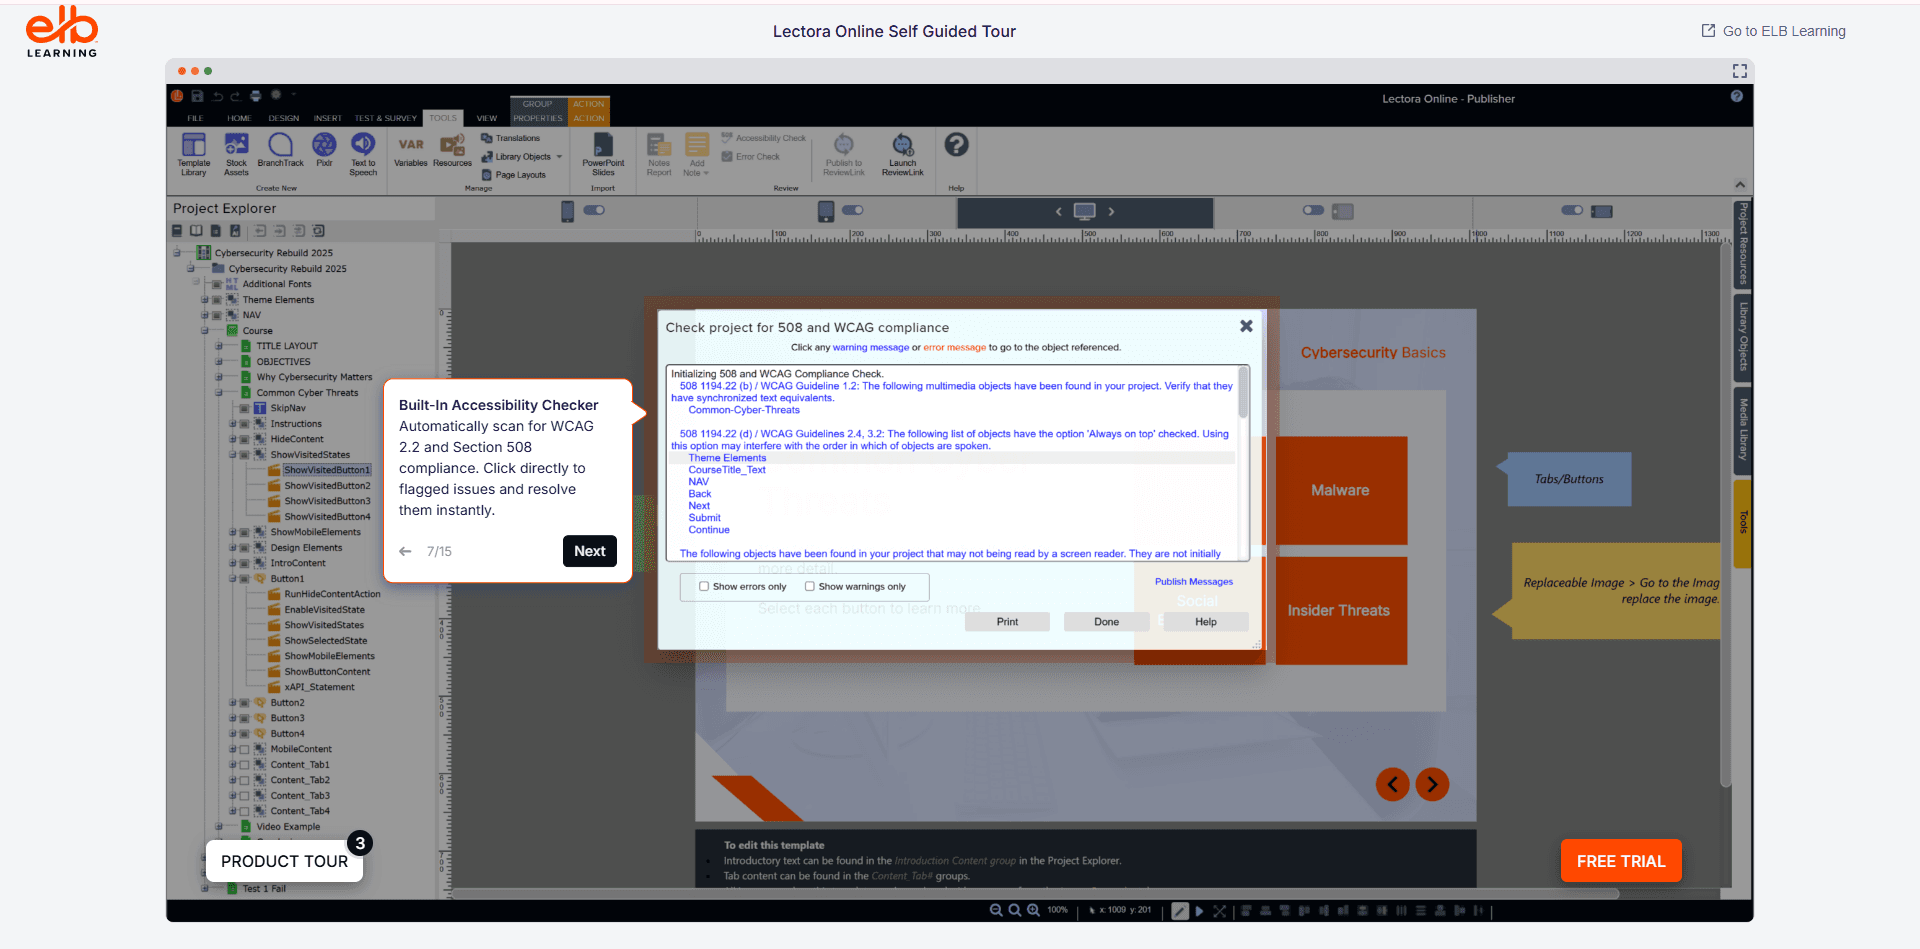Switch to the TEST & SURVEY ribbon tab
1920x949 pixels.
(385, 117)
